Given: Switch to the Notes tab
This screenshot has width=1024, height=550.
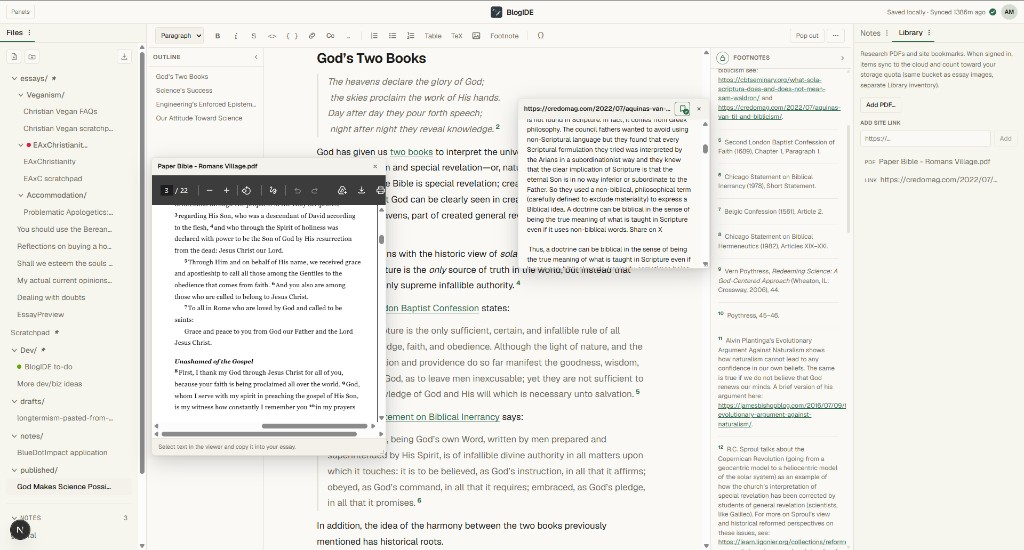Looking at the screenshot, I should (x=870, y=33).
